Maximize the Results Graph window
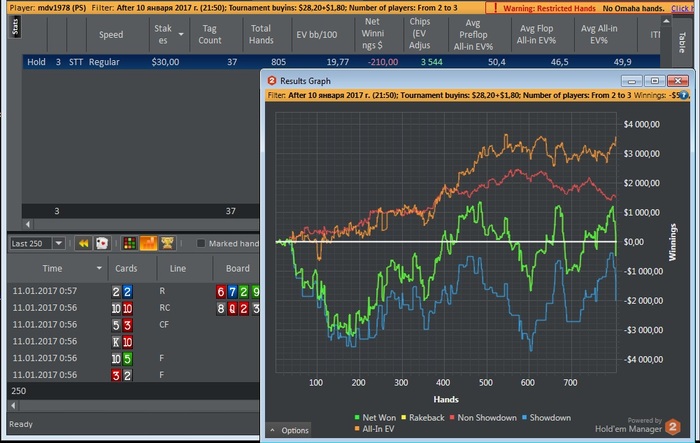This screenshot has width=700, height=443. 654,81
